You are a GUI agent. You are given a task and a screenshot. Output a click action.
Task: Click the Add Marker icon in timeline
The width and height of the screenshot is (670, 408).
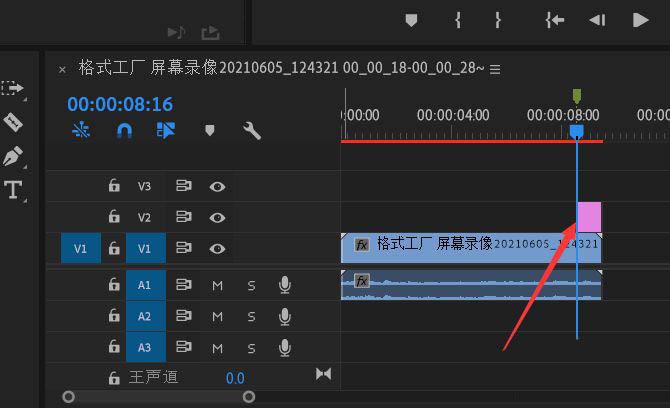pyautogui.click(x=209, y=130)
